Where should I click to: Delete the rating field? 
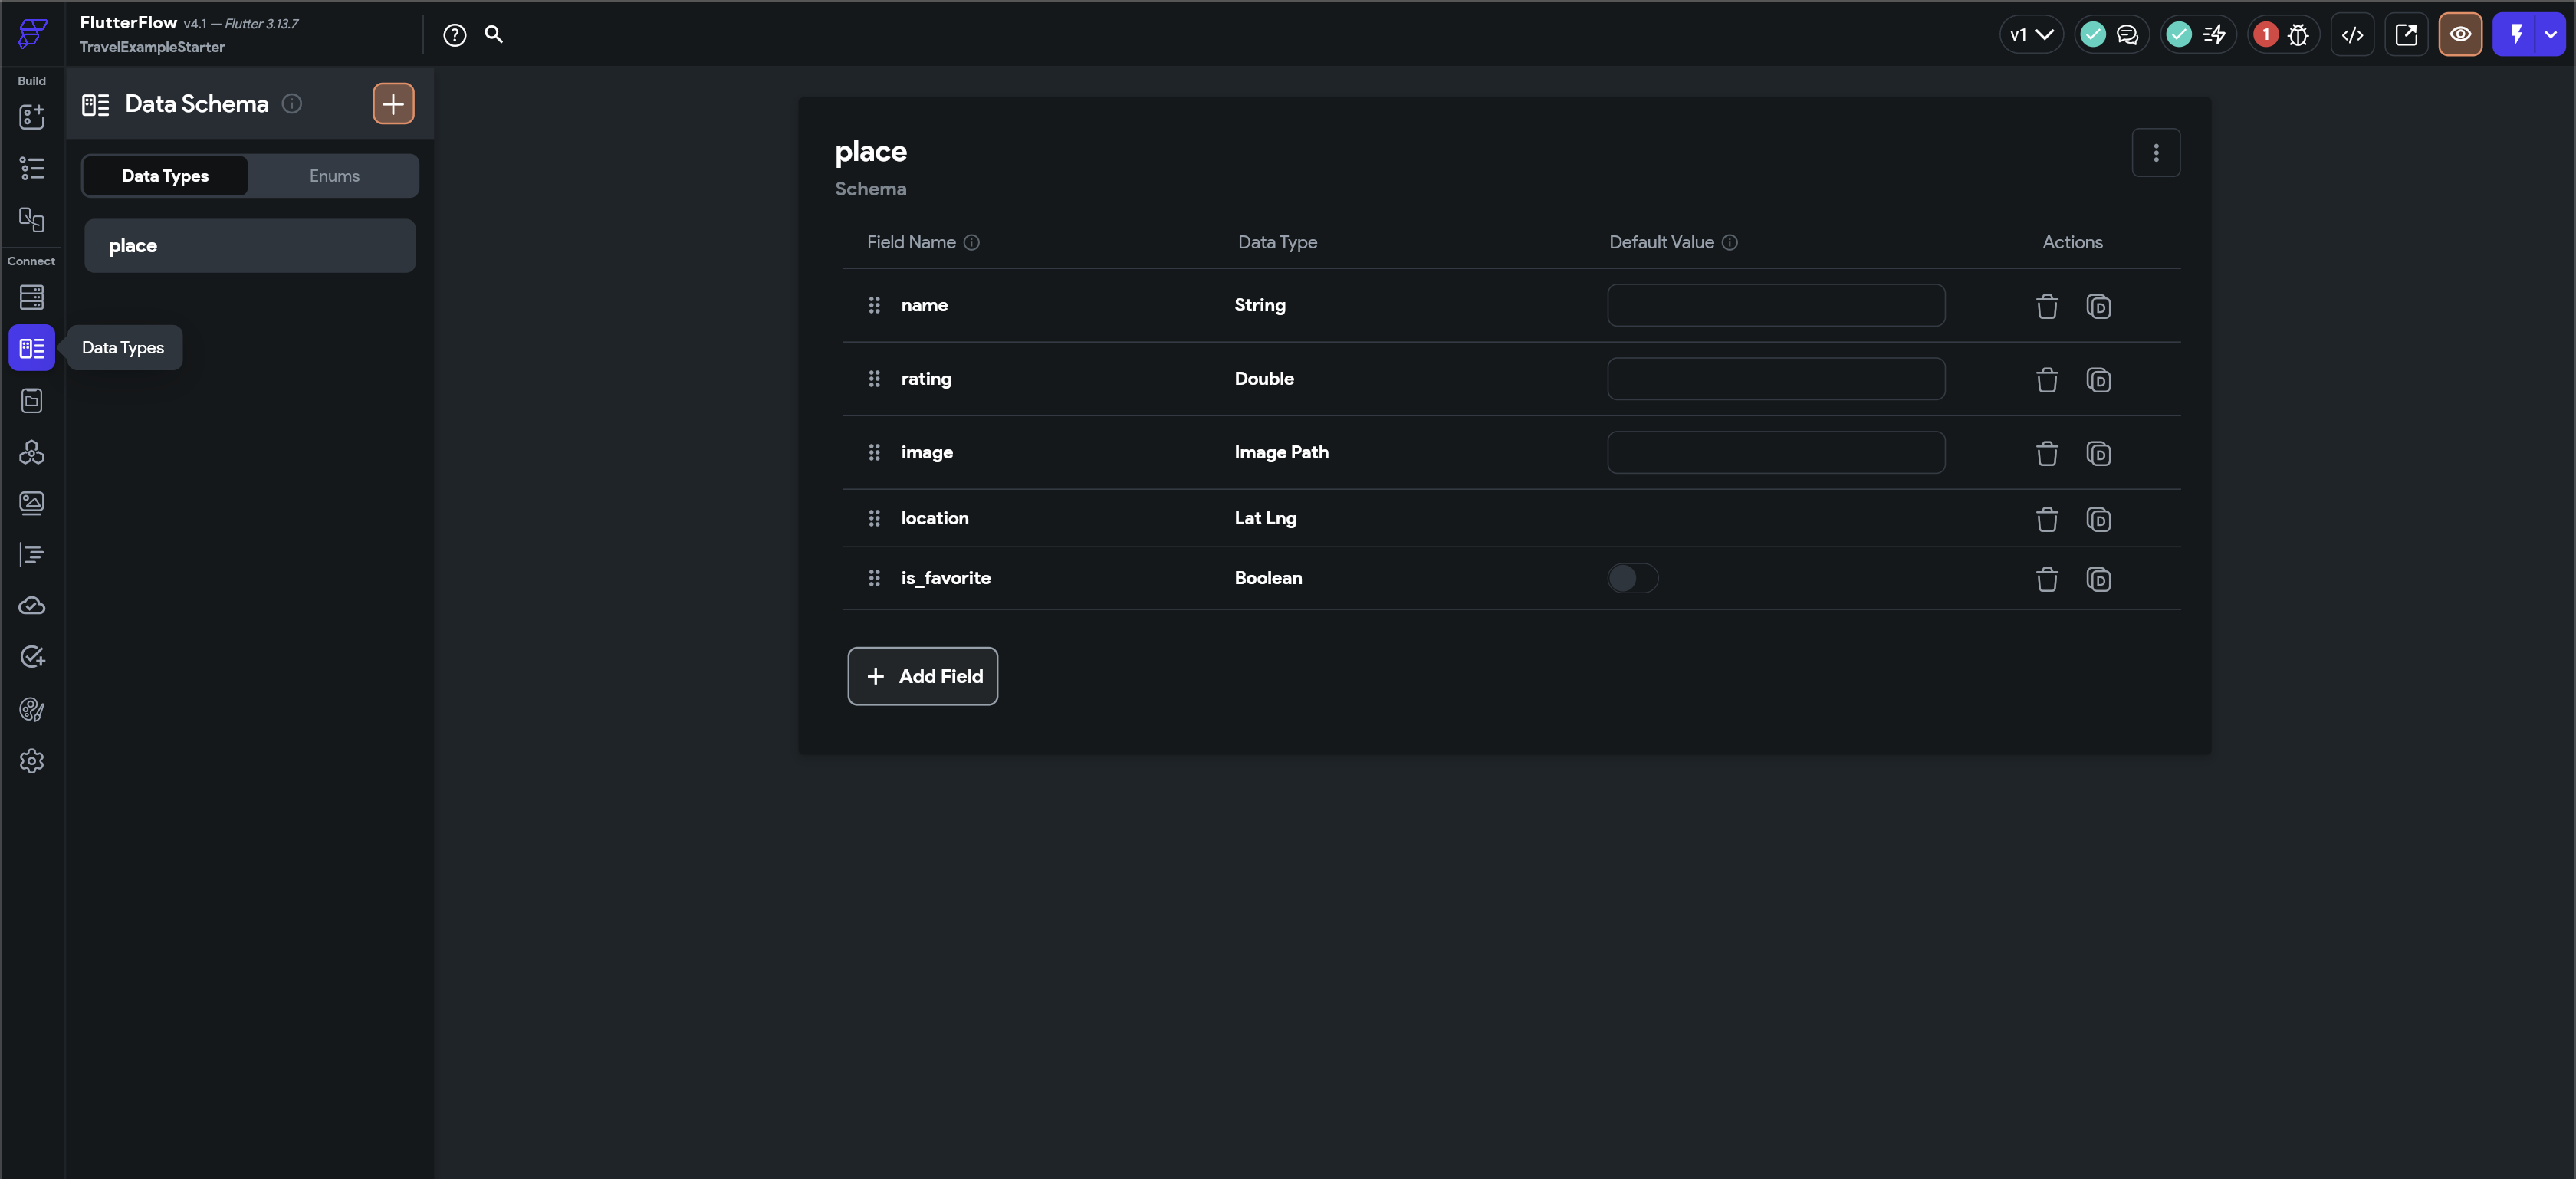2046,380
